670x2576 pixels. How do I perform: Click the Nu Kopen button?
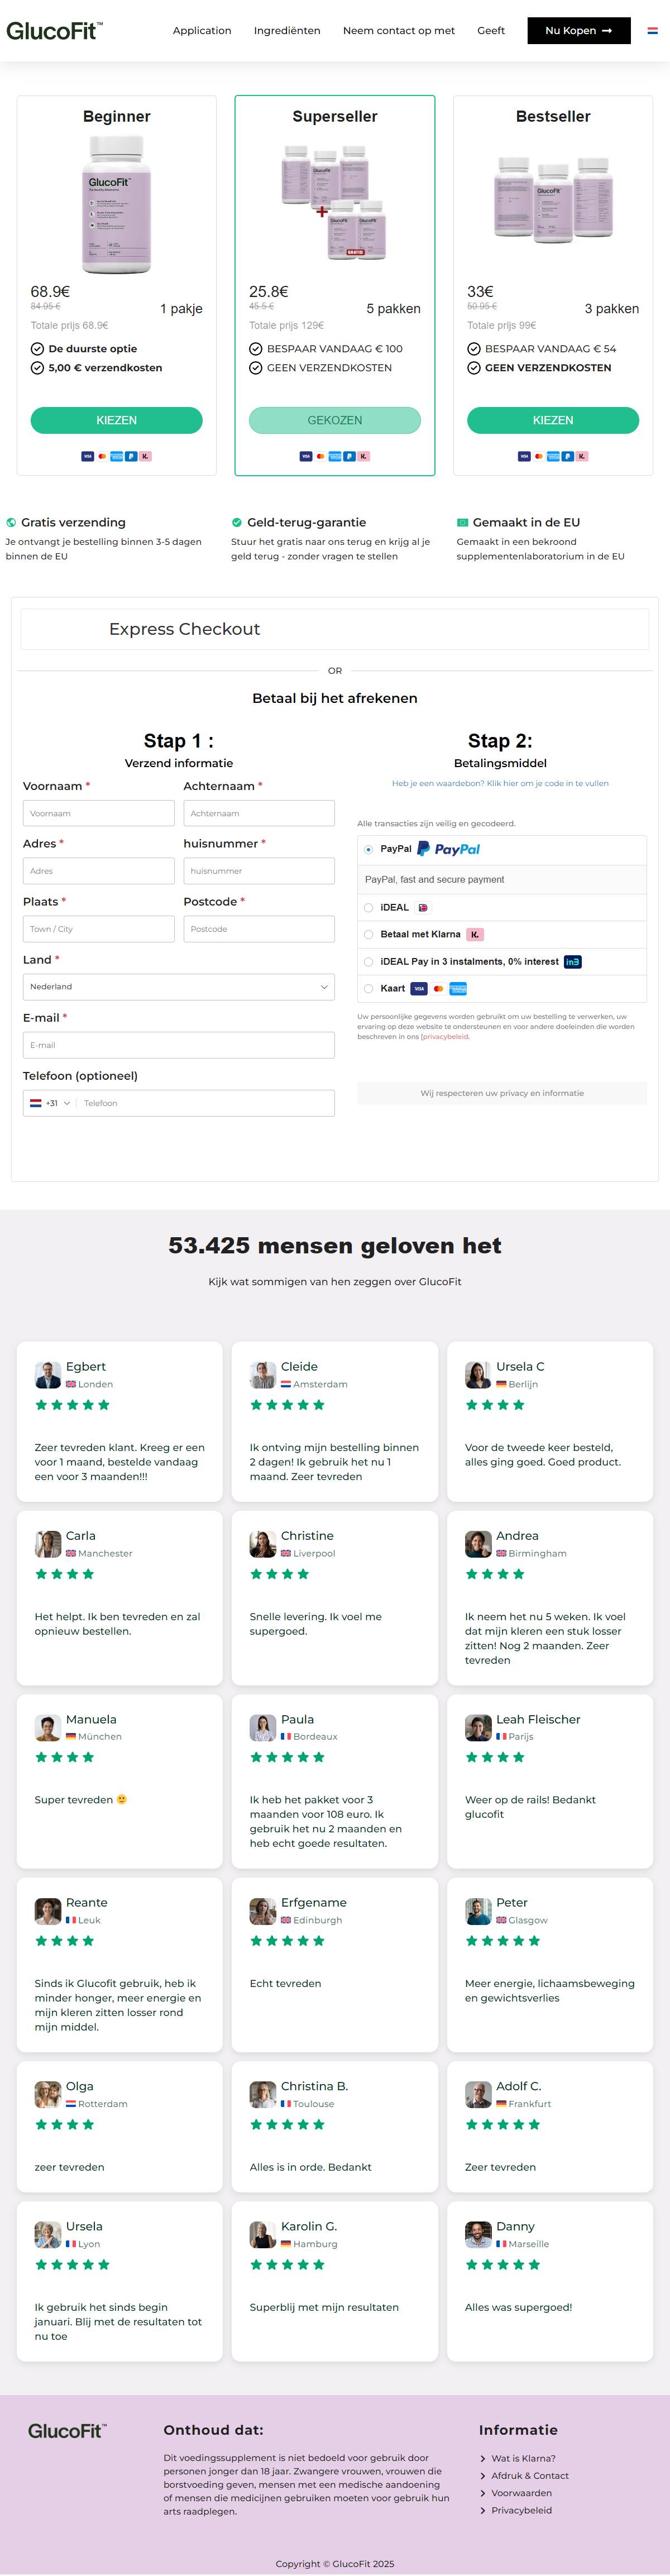click(x=579, y=31)
